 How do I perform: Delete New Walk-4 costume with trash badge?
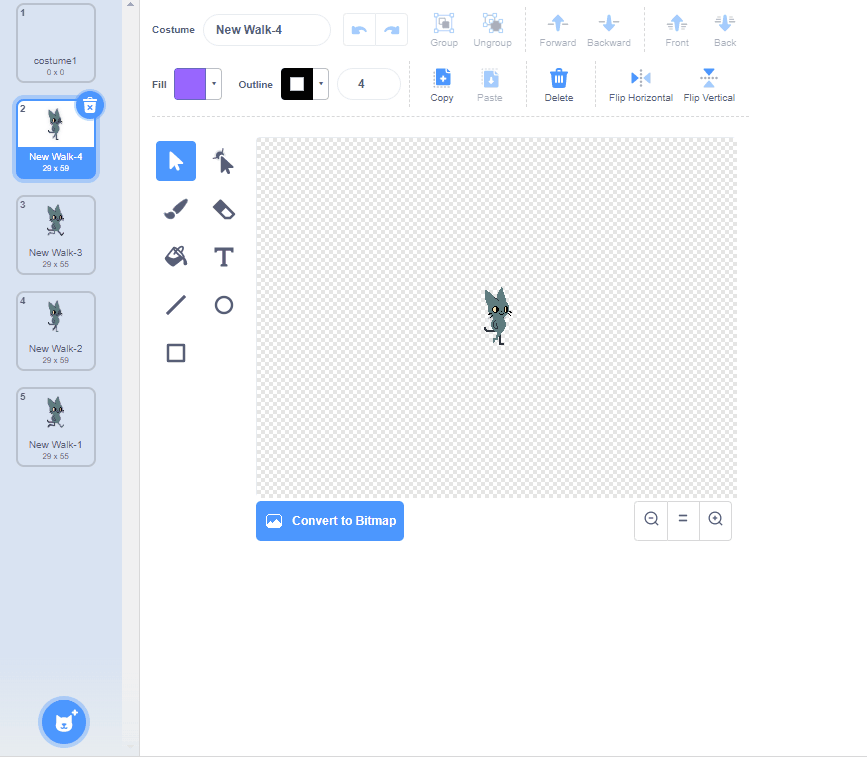click(90, 105)
